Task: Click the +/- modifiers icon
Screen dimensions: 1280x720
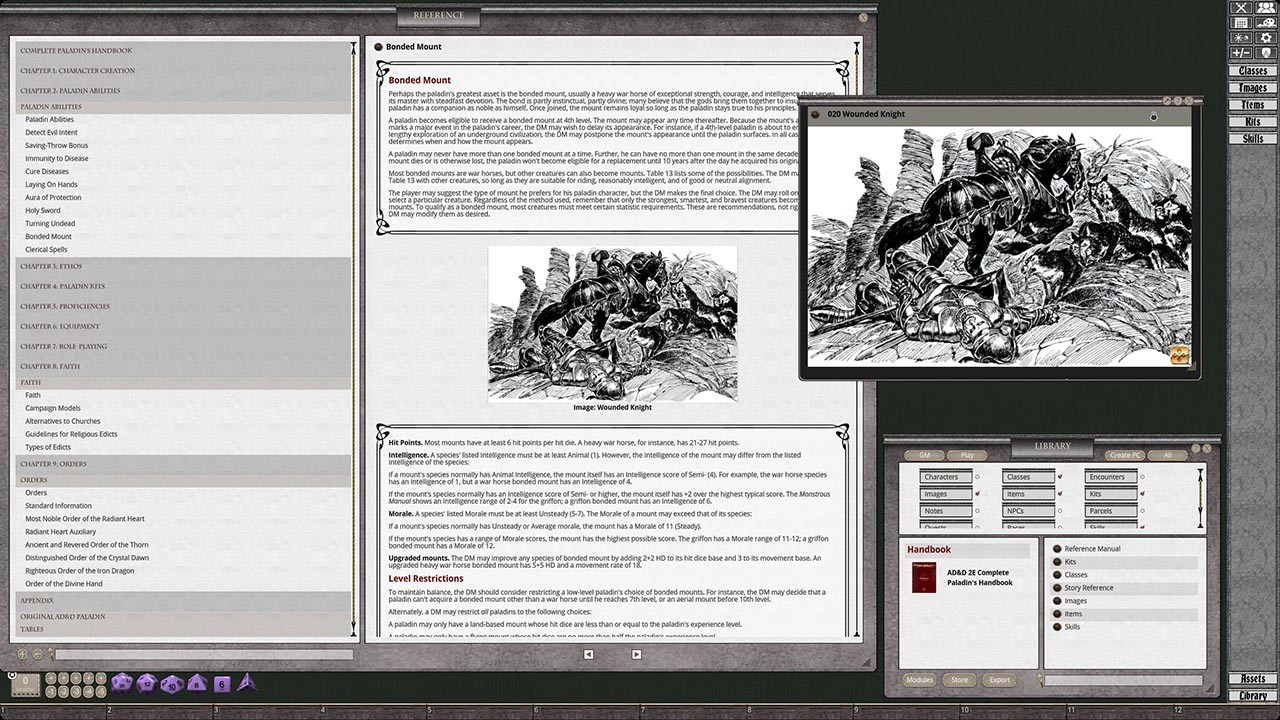Action: click(1240, 52)
